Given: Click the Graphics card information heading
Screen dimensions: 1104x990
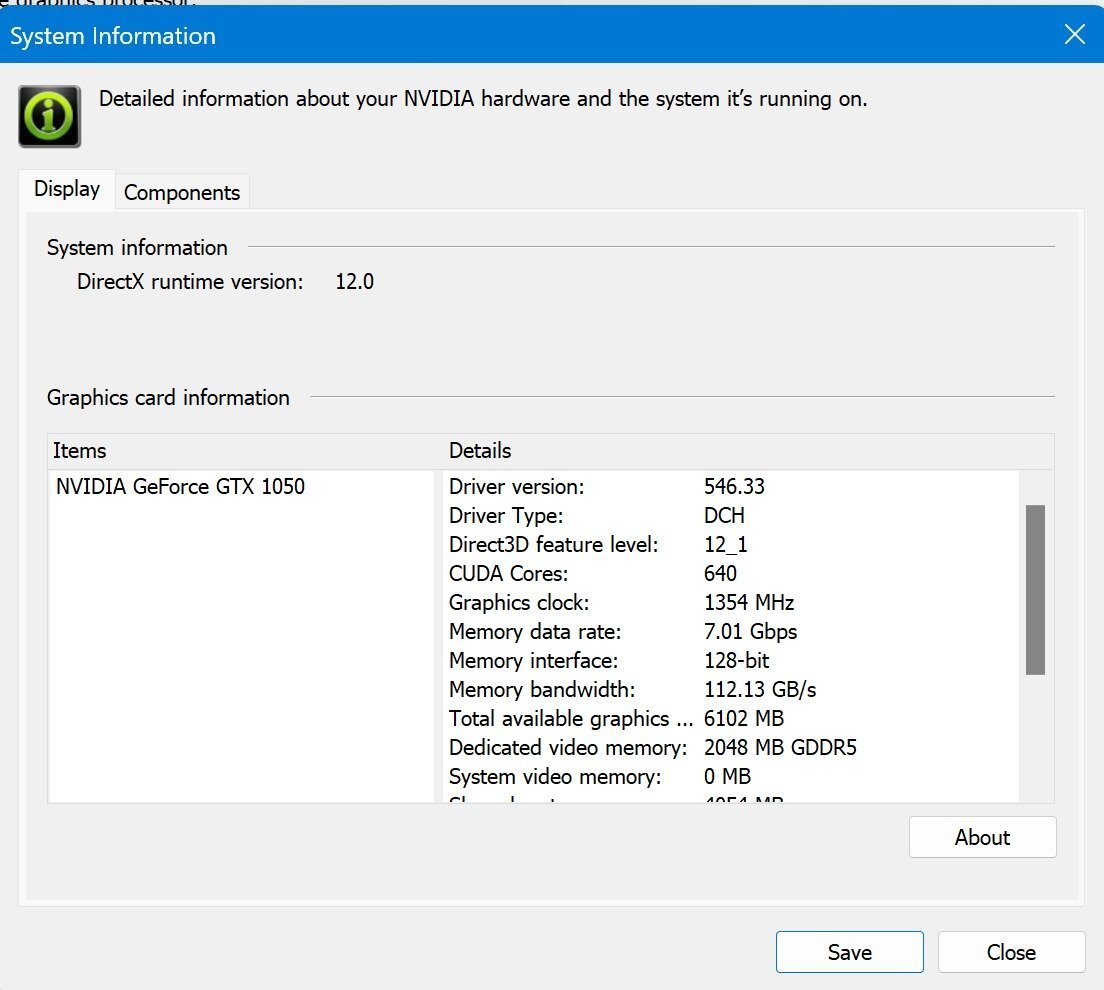Looking at the screenshot, I should coord(168,398).
